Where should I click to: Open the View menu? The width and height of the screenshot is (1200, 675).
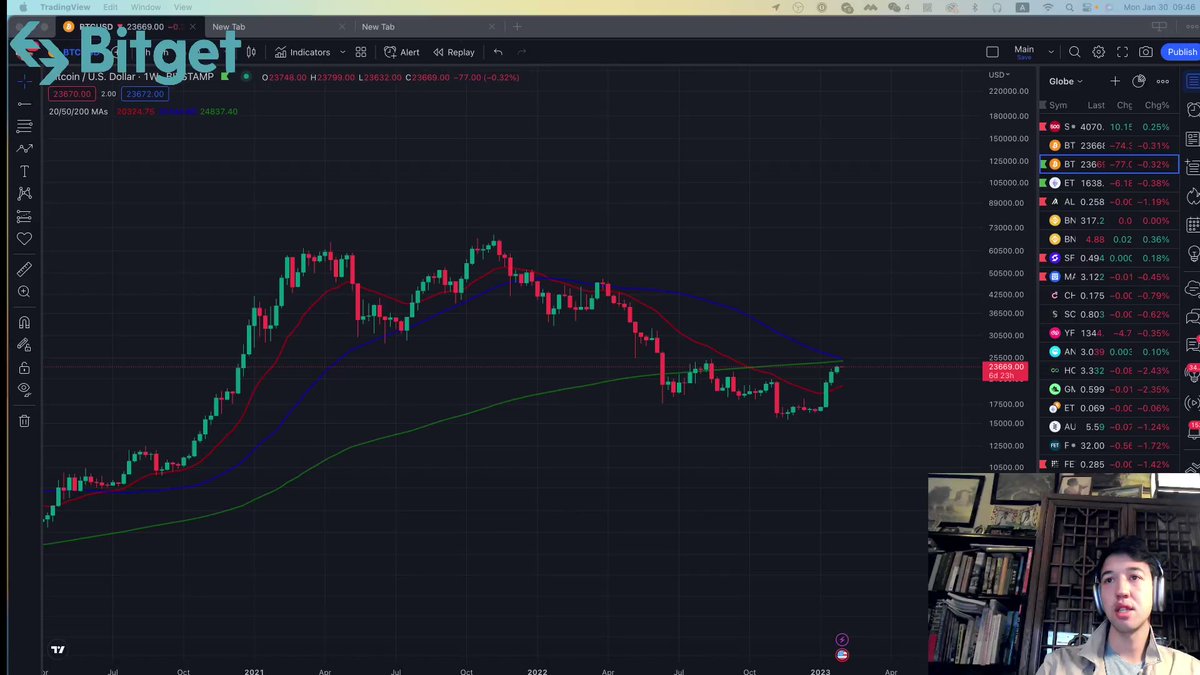[183, 7]
